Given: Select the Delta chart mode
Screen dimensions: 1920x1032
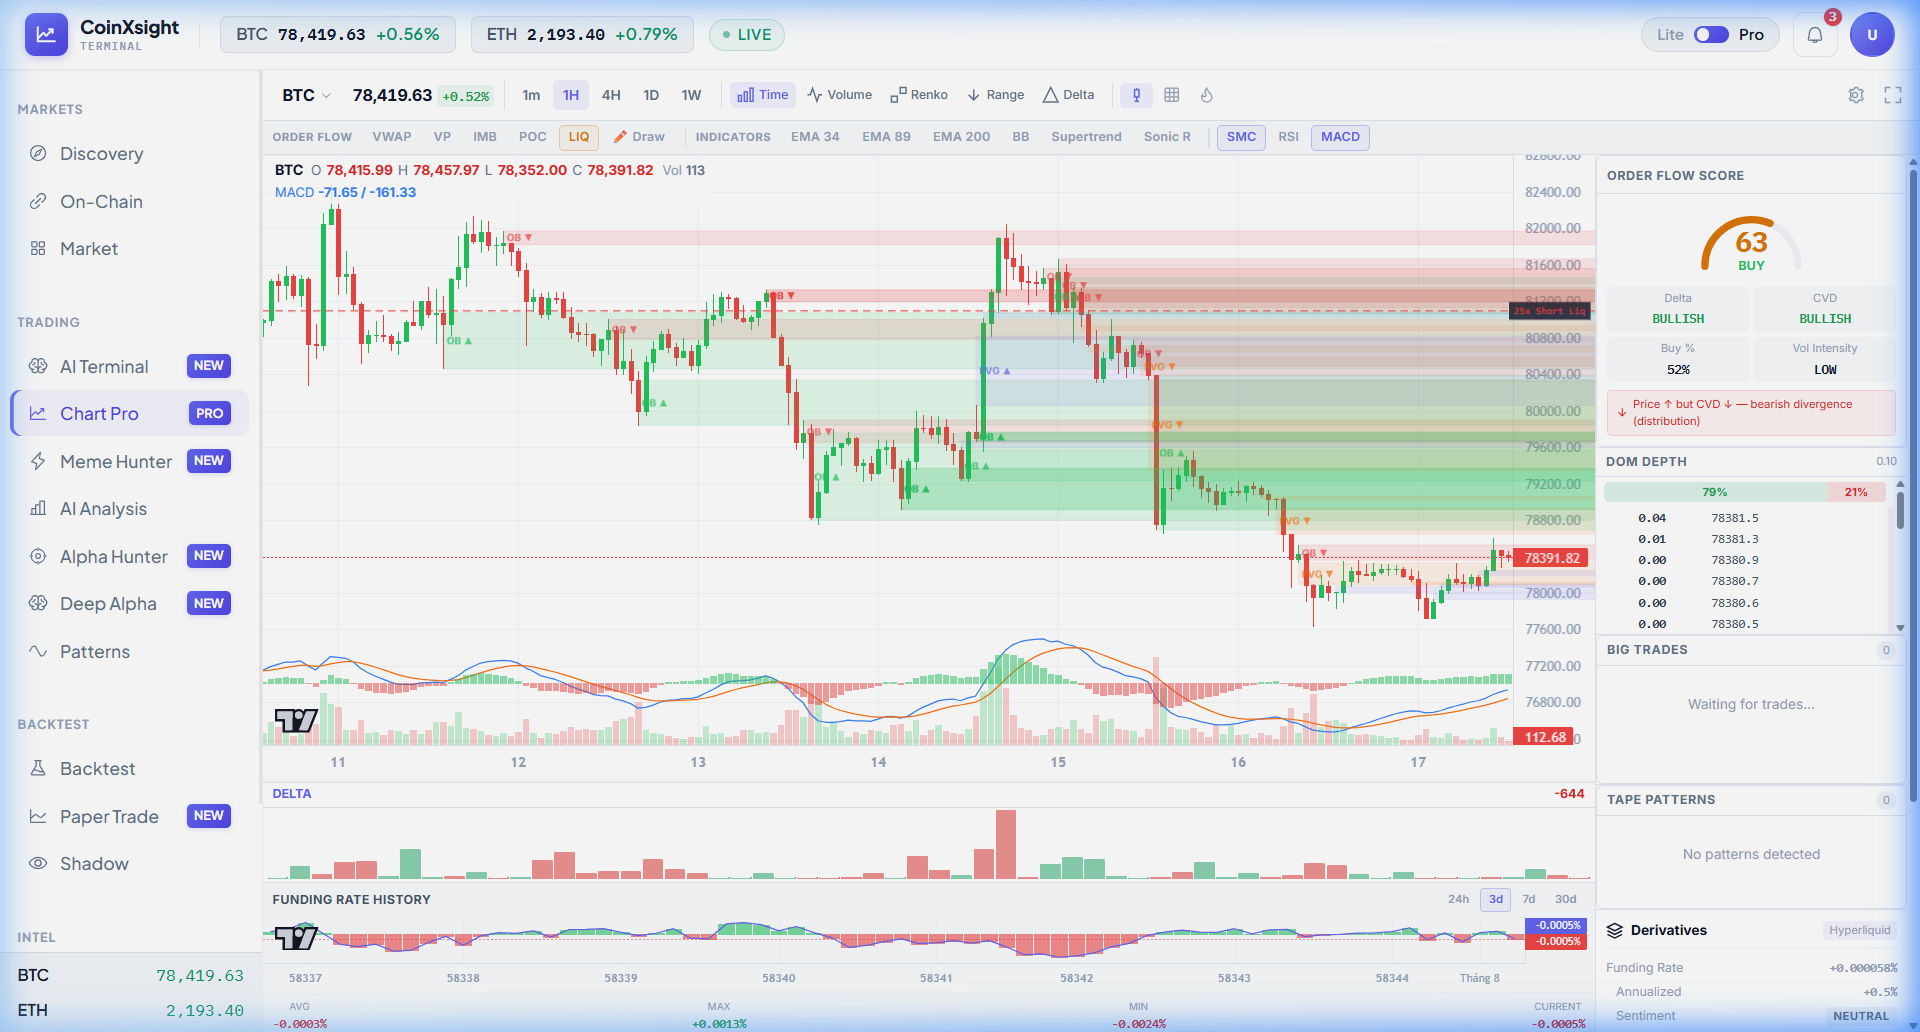Looking at the screenshot, I should [1069, 95].
